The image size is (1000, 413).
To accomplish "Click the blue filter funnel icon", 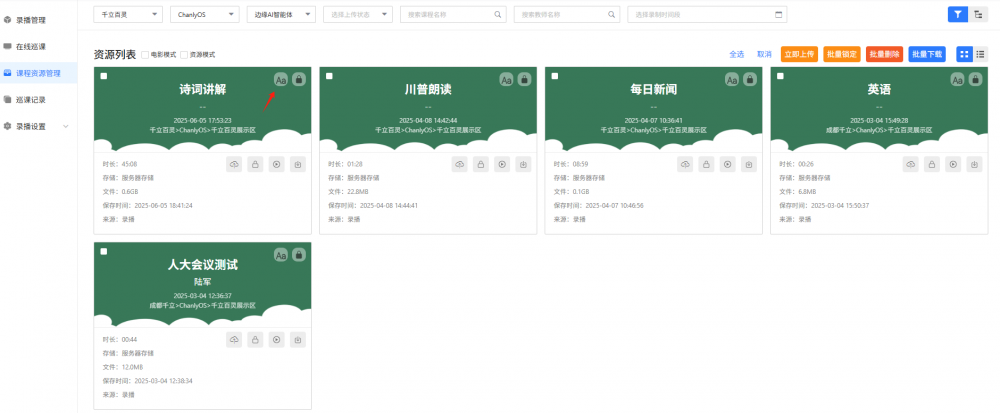I will click(x=957, y=14).
